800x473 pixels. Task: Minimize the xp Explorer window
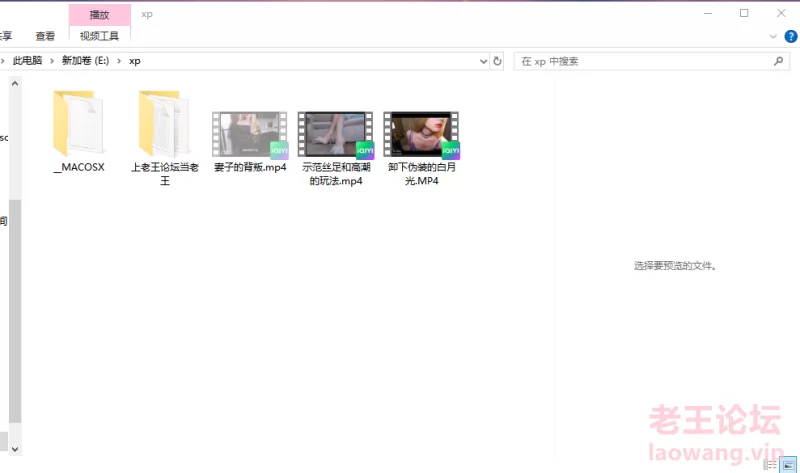click(708, 13)
